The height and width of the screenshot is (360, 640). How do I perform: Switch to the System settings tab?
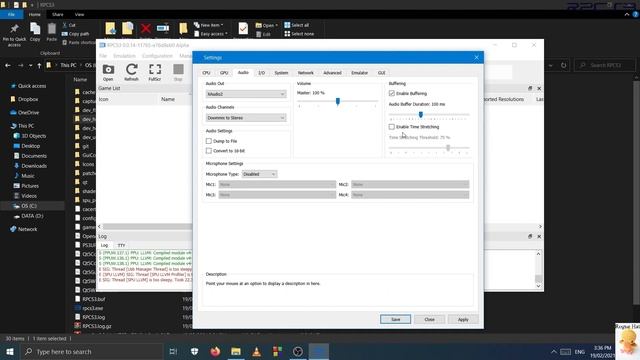281,73
